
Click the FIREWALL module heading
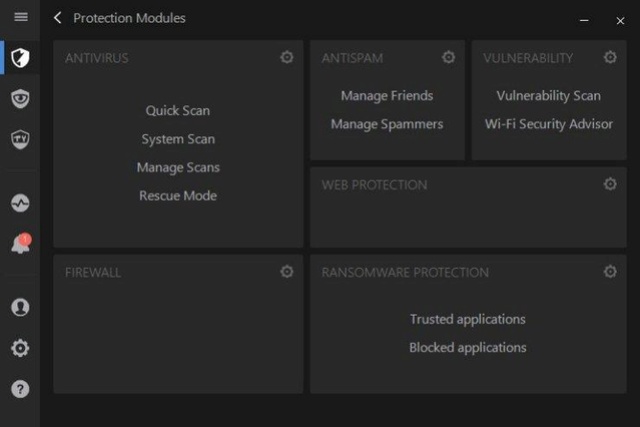pyautogui.click(x=93, y=272)
